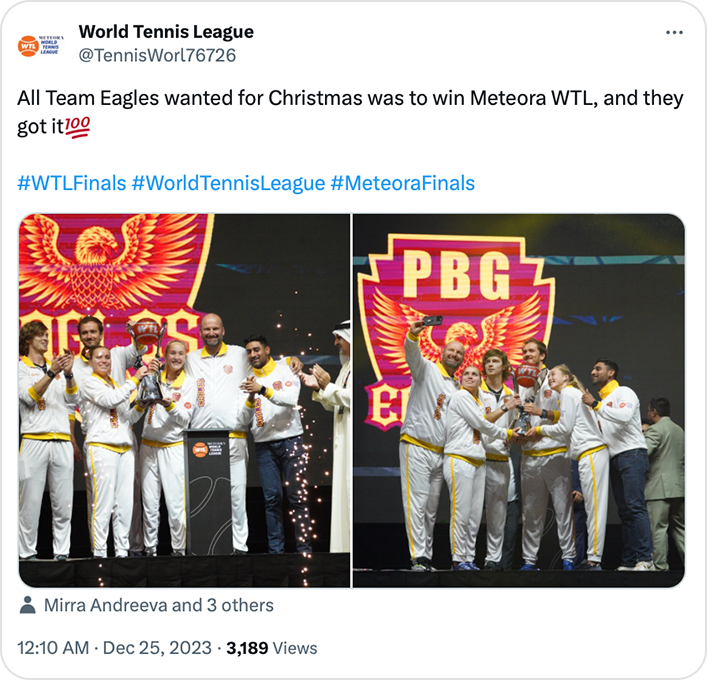The width and height of the screenshot is (707, 680).
Task: Open the right team selfie photo
Action: (519, 400)
